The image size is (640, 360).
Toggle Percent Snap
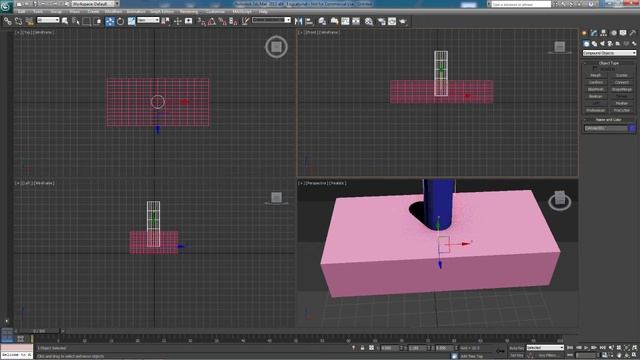(222, 21)
